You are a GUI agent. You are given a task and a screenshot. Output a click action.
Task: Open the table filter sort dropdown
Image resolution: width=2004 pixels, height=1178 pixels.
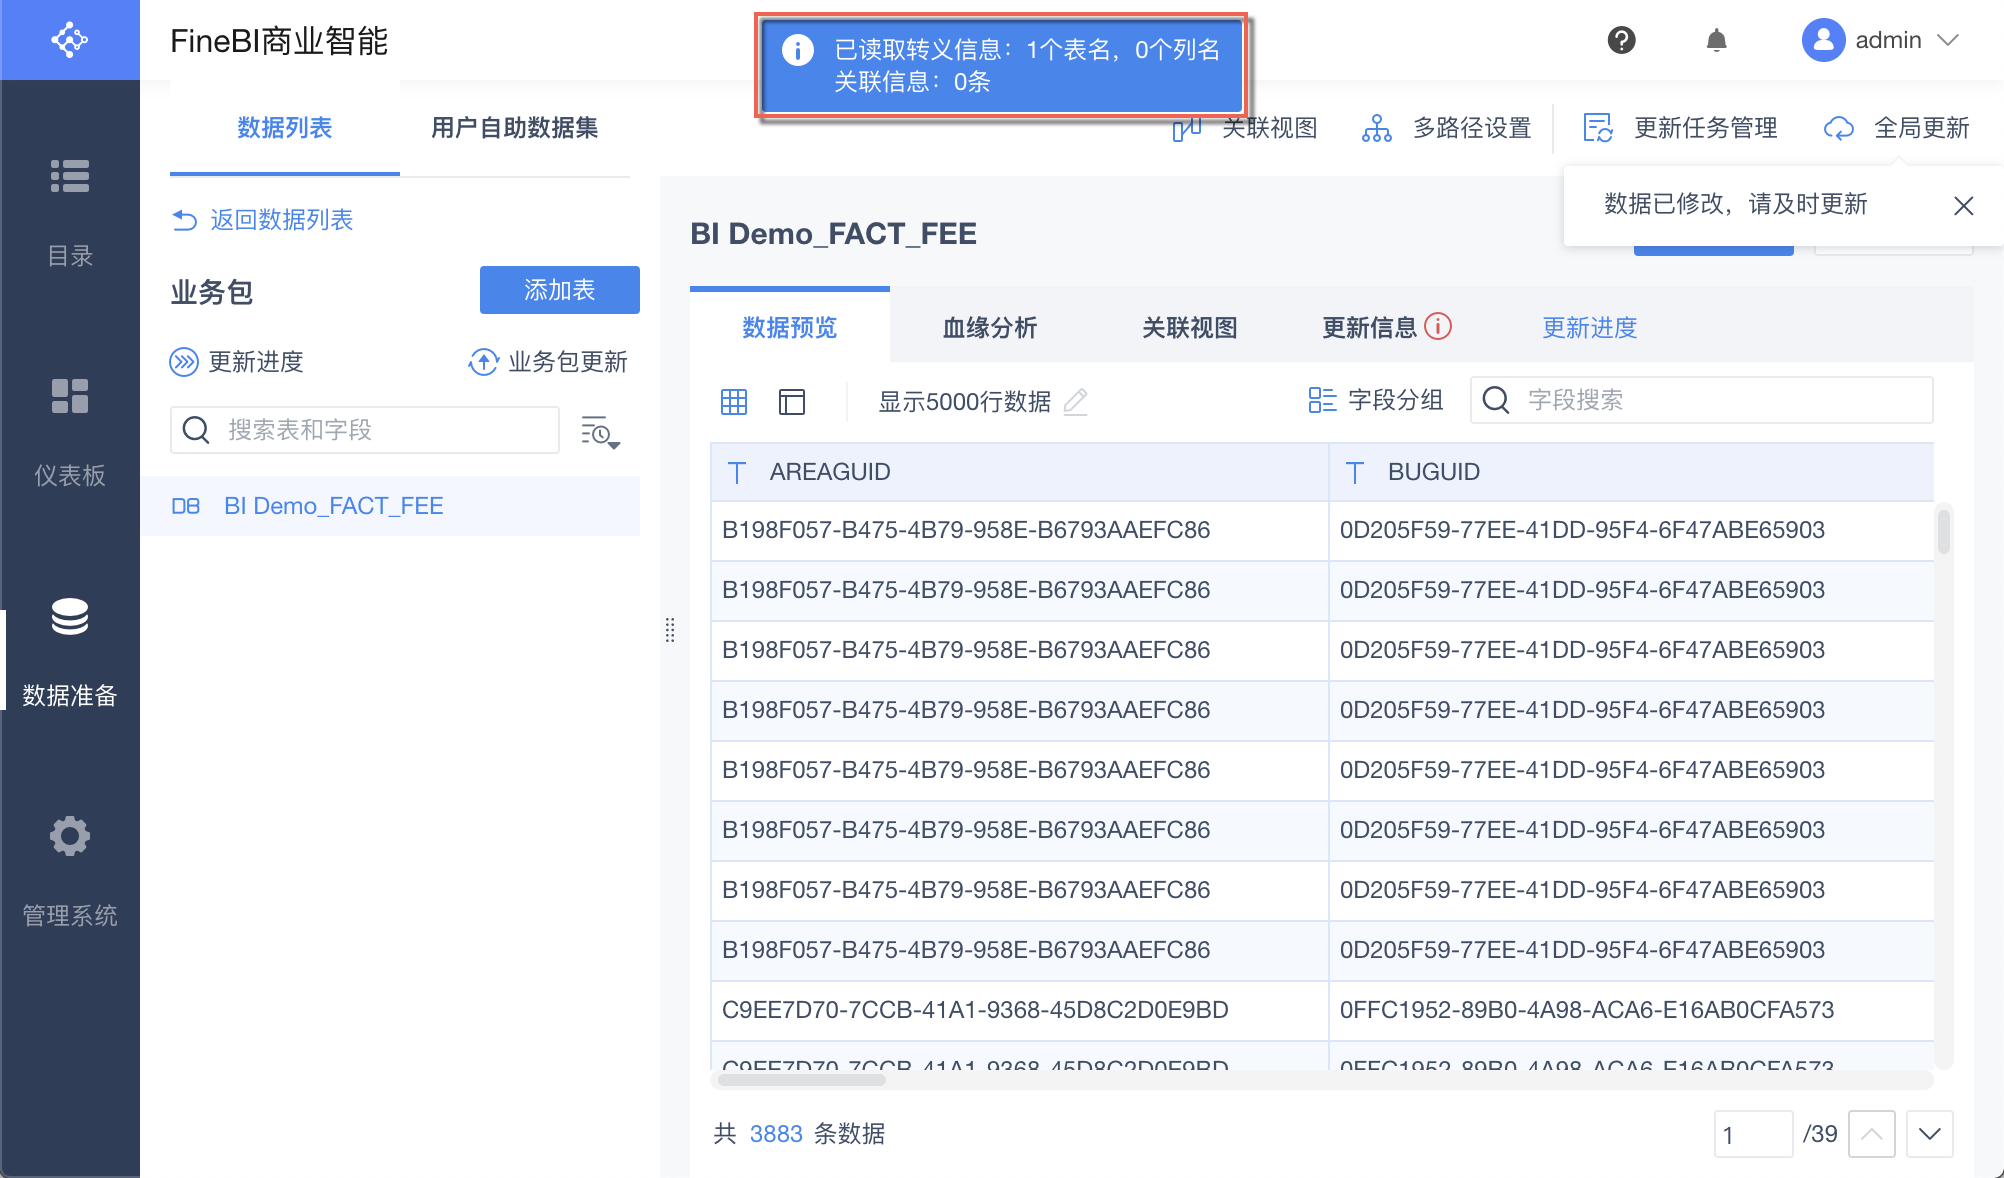tap(600, 432)
